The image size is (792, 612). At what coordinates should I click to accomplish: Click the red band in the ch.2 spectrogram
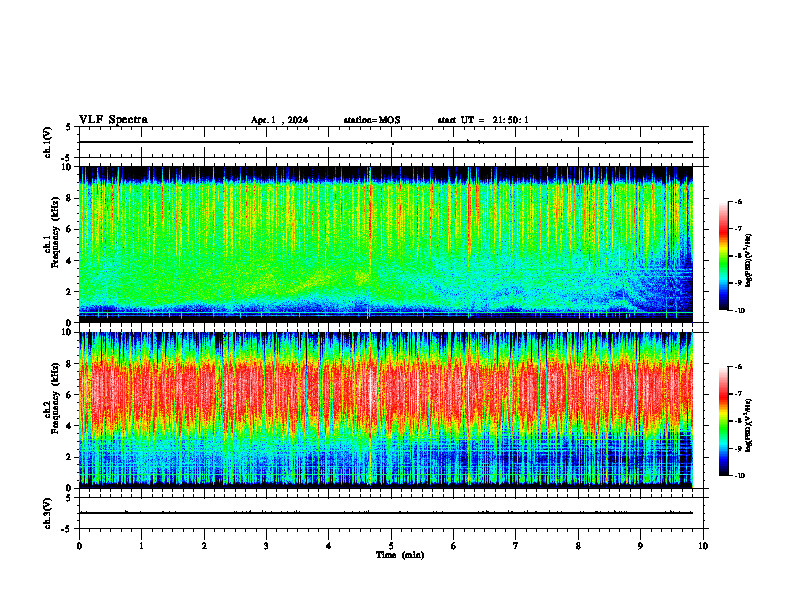coord(386,391)
